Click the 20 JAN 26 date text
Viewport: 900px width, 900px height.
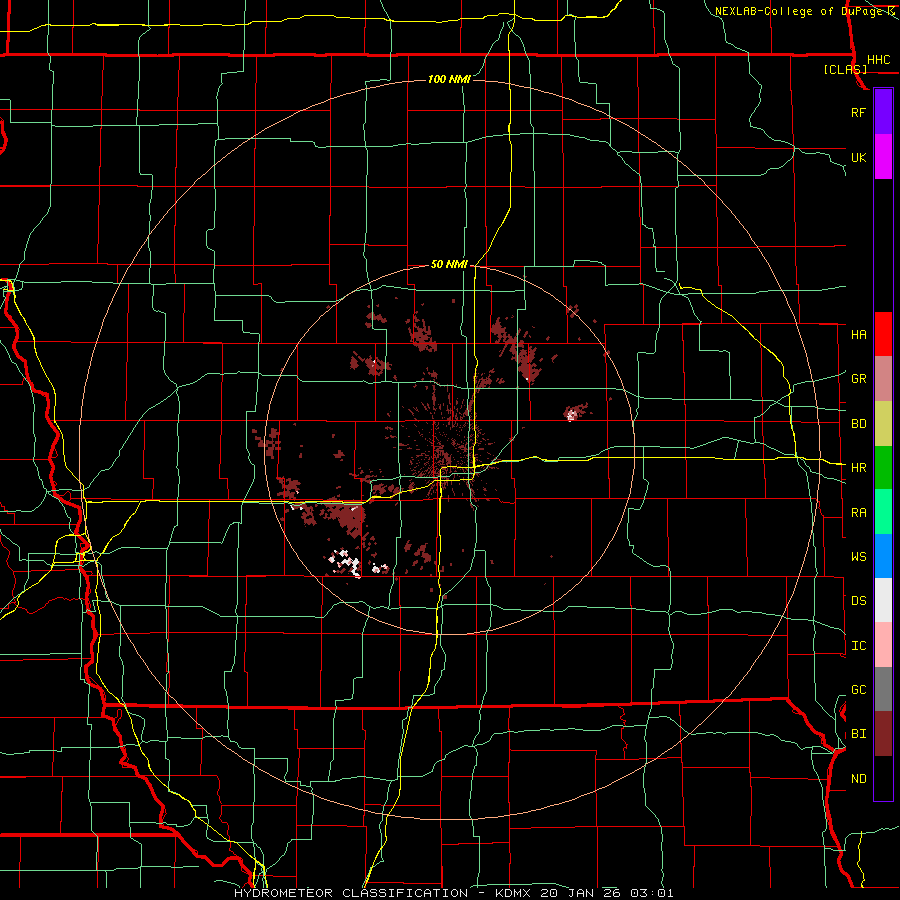pyautogui.click(x=579, y=893)
